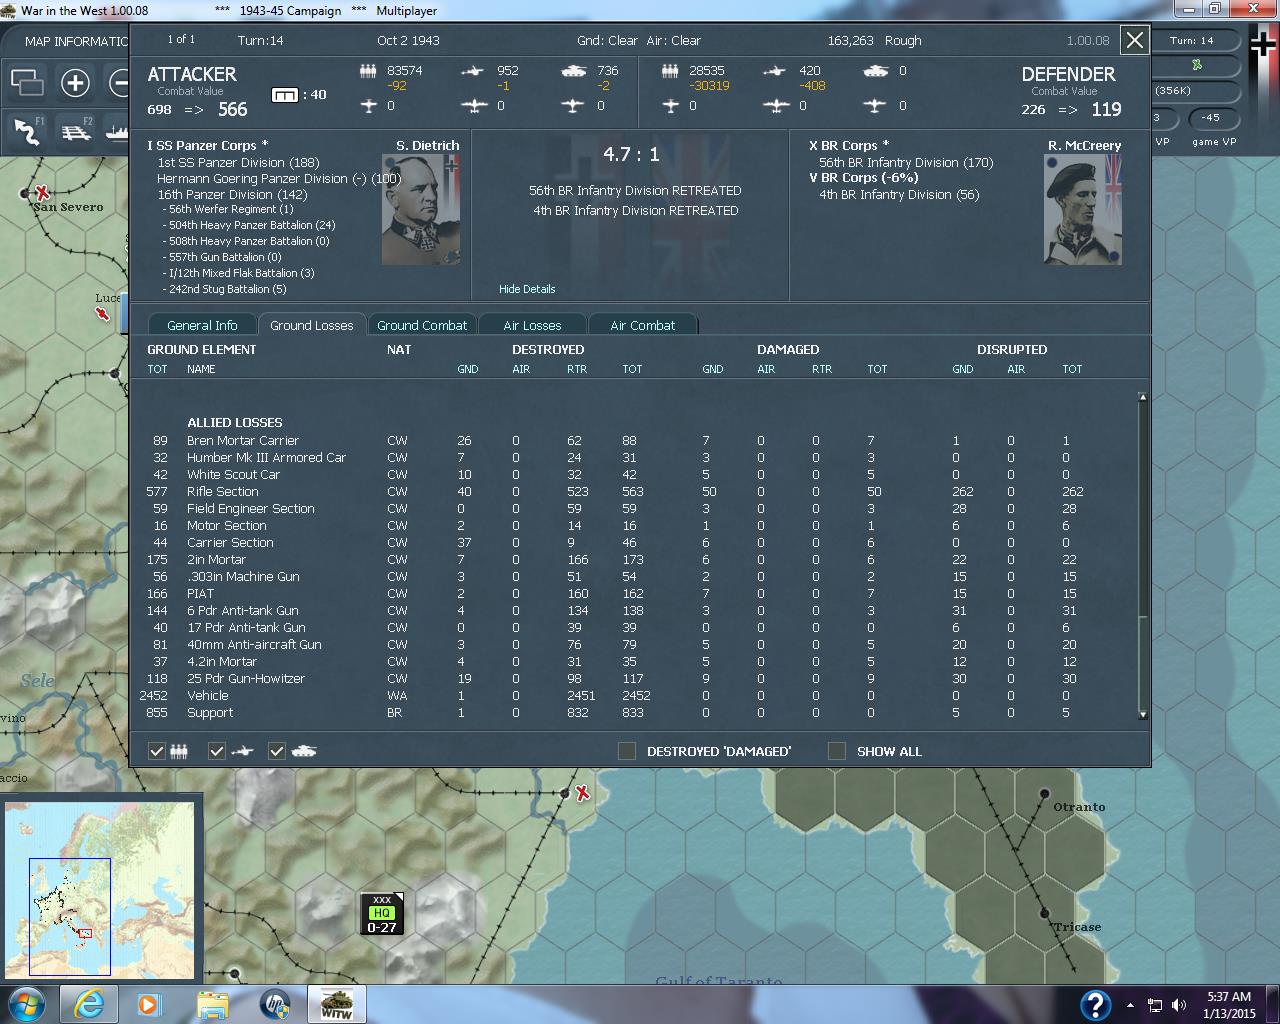Click the green cross icon under Turn 14
This screenshot has height=1024, width=1280.
point(1197,65)
